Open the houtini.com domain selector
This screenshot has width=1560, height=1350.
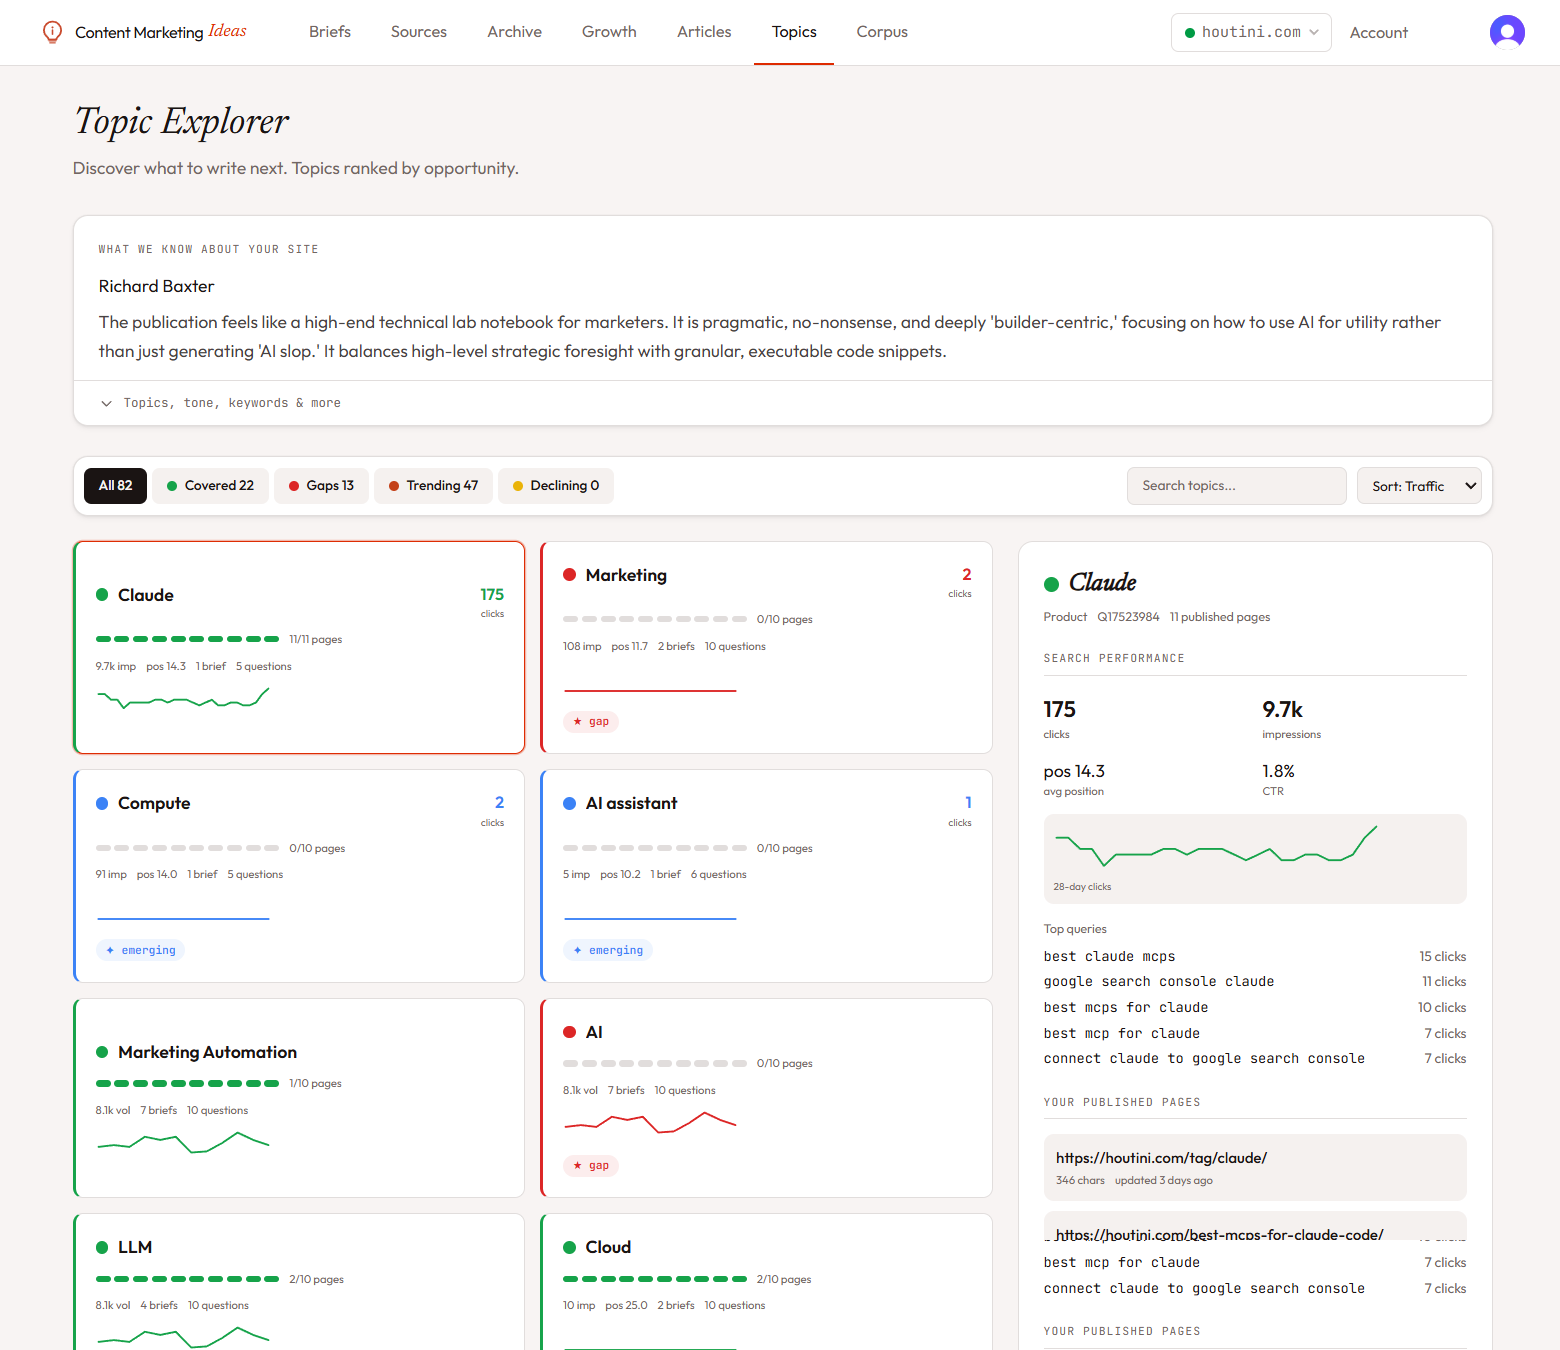click(x=1250, y=31)
